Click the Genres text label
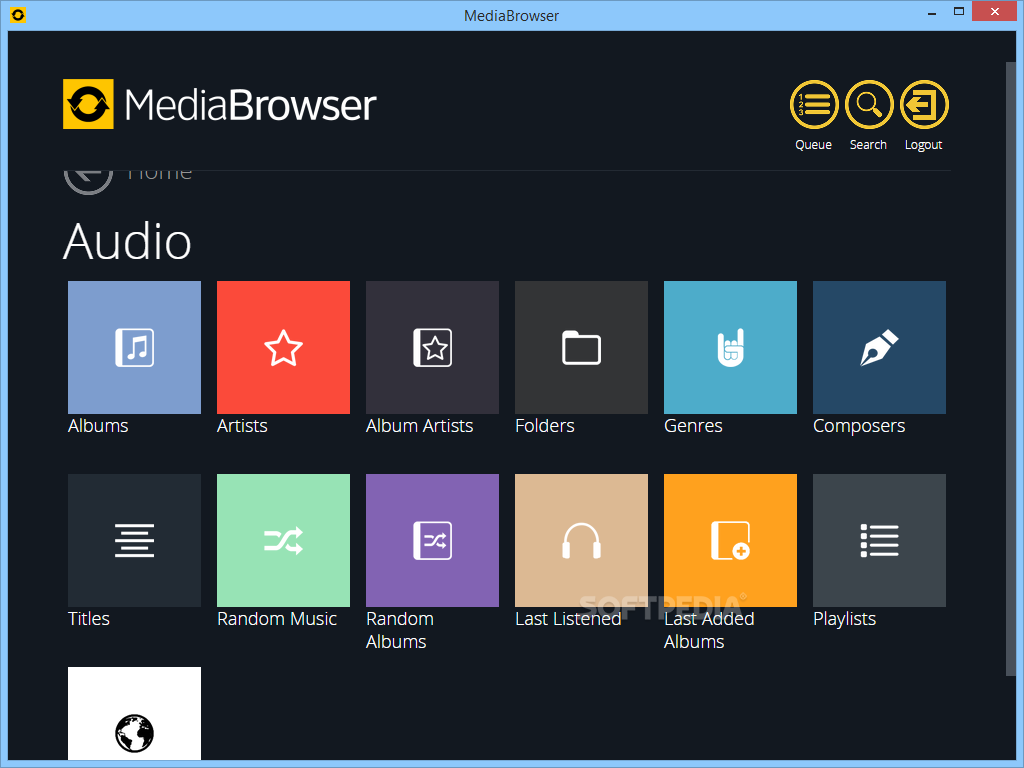Image resolution: width=1024 pixels, height=768 pixels. [x=693, y=426]
